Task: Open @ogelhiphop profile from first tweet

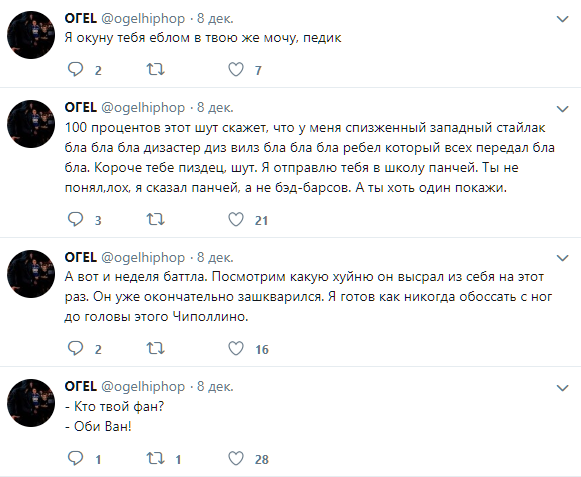Action: point(143,19)
